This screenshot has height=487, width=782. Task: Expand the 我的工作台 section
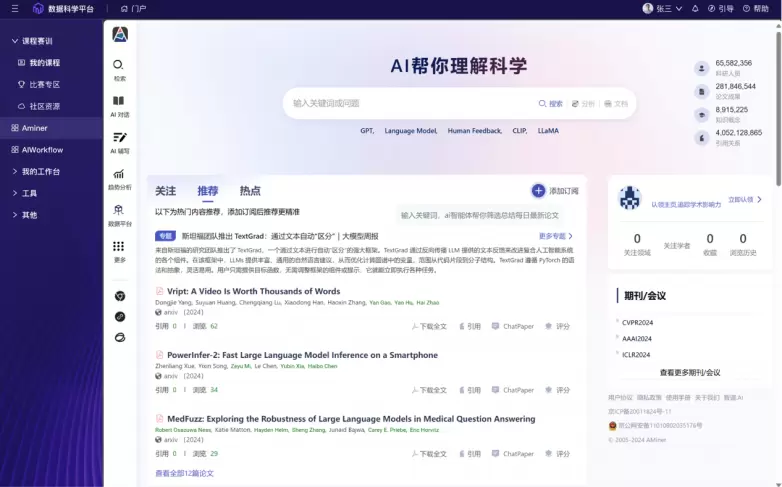click(x=14, y=171)
